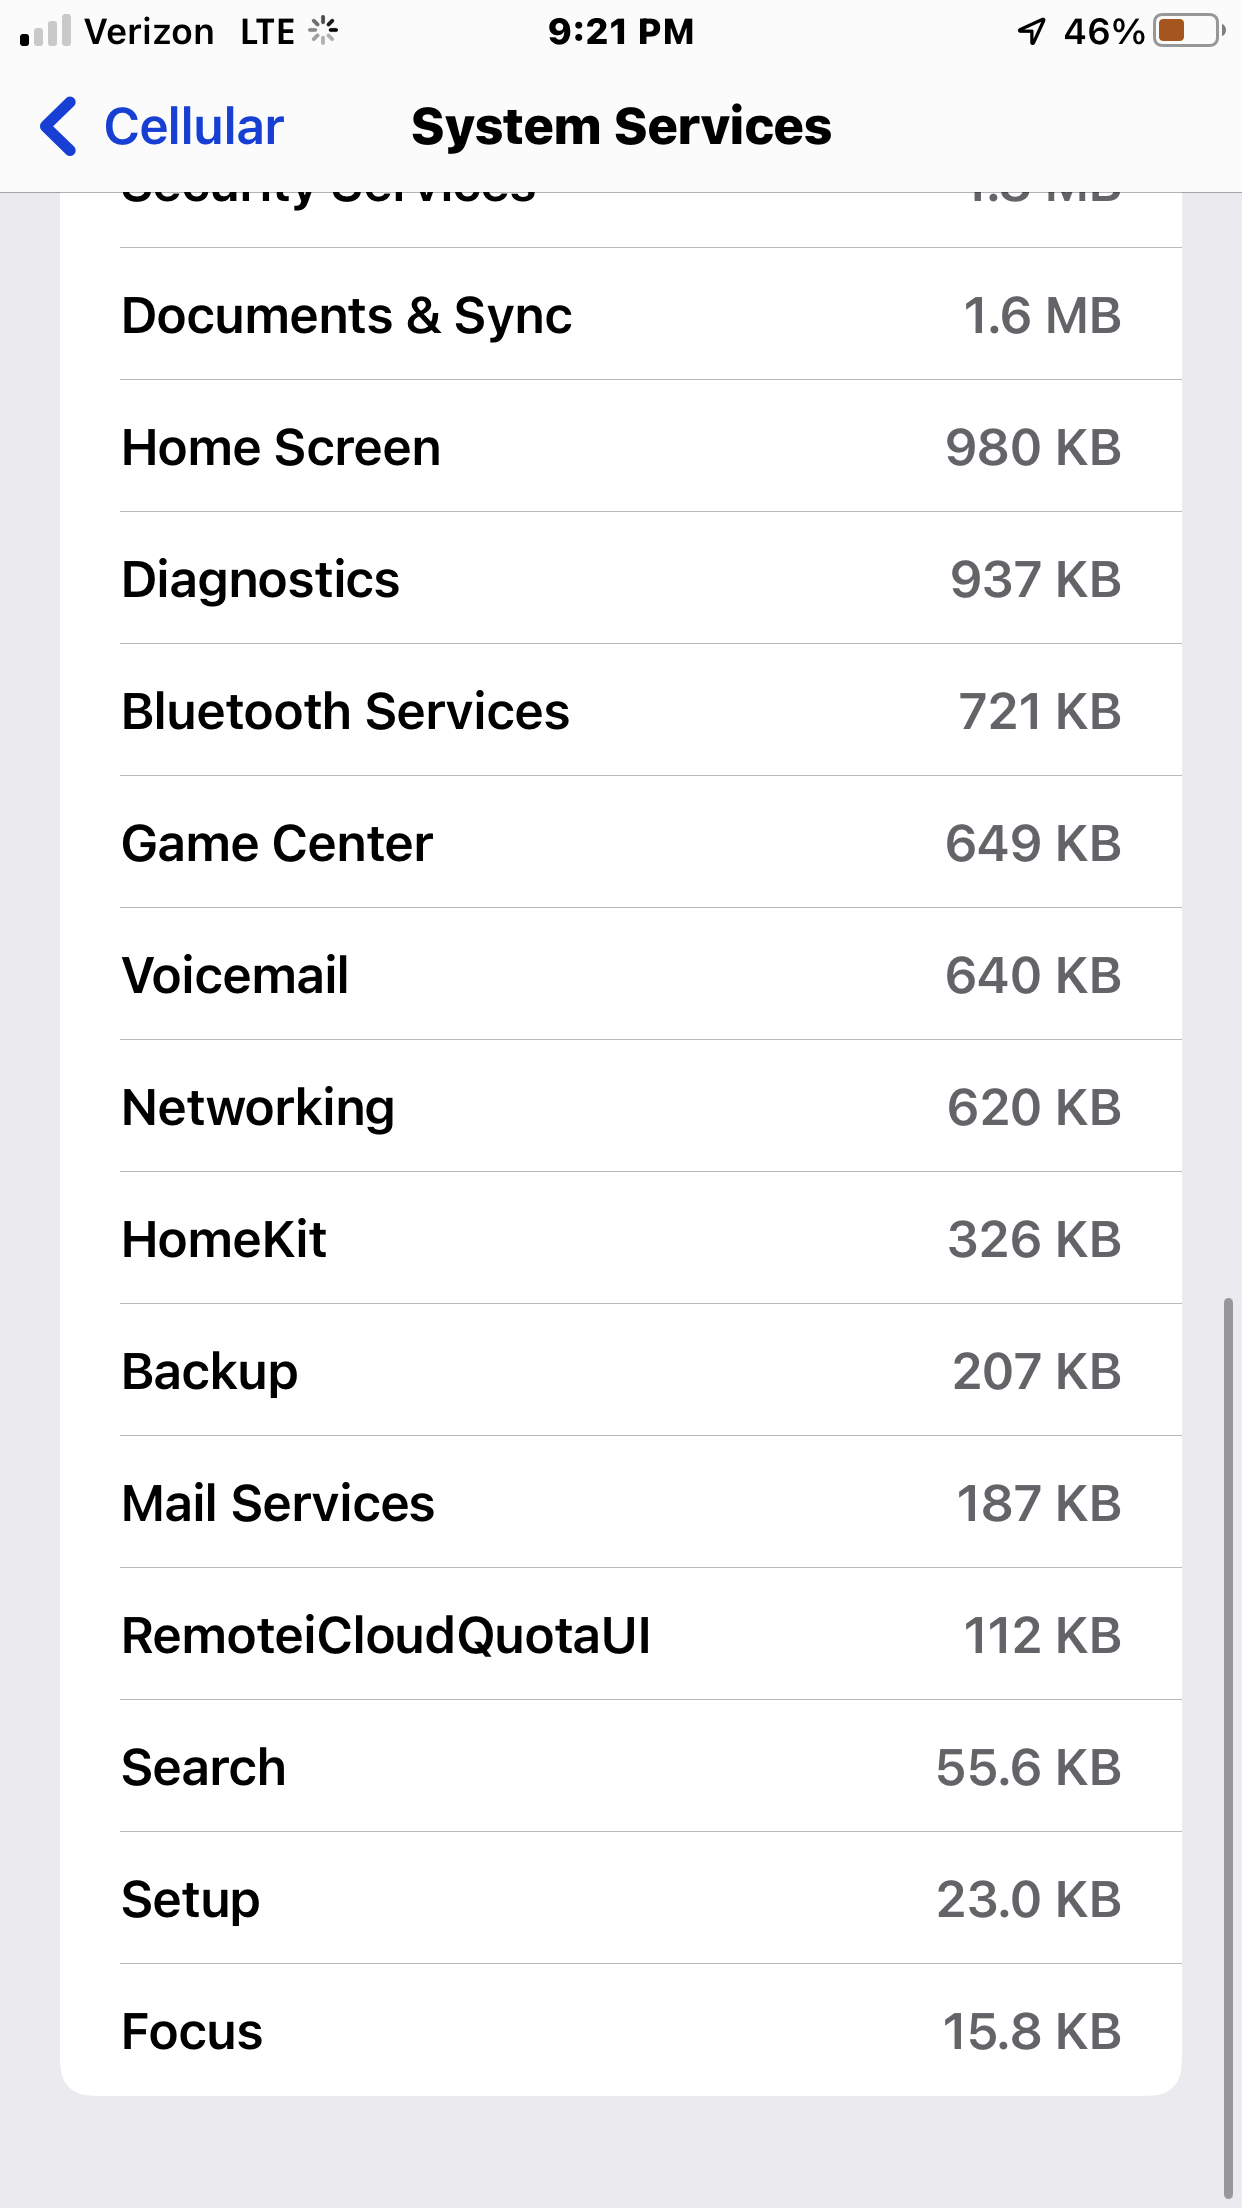Image resolution: width=1242 pixels, height=2208 pixels.
Task: Tap the Diagnostics entry
Action: [620, 580]
